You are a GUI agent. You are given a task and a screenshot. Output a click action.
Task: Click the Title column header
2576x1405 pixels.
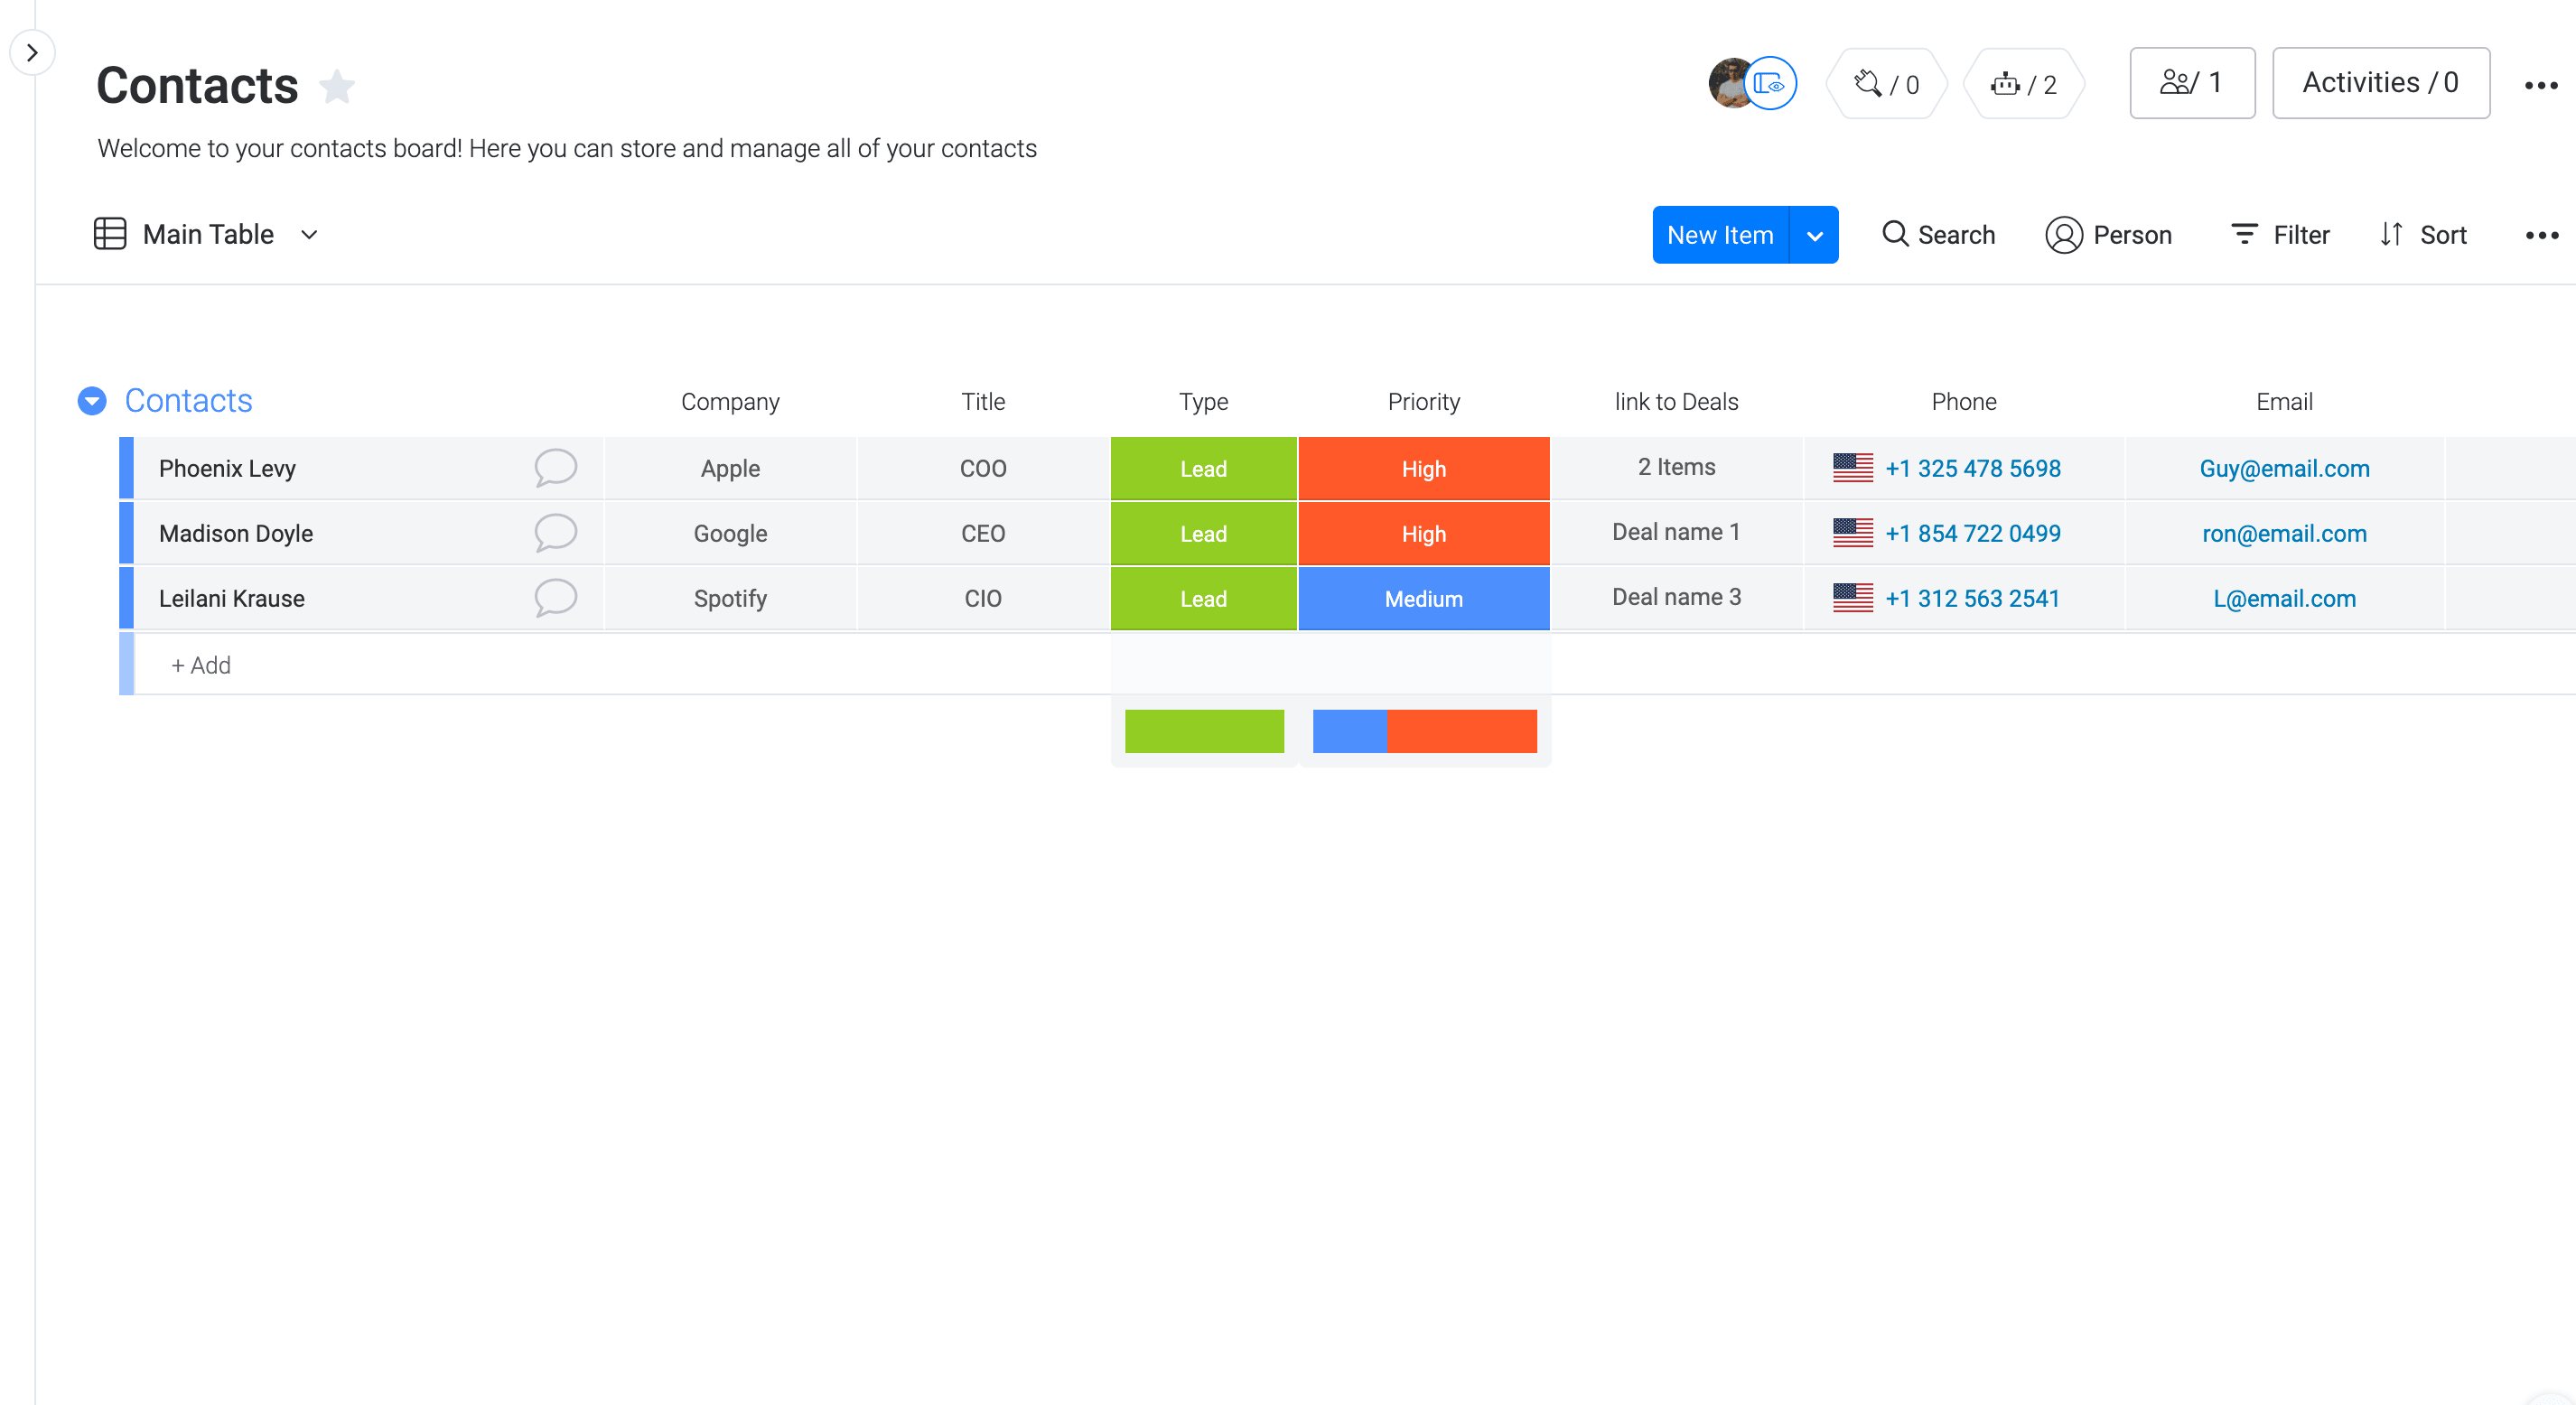983,402
